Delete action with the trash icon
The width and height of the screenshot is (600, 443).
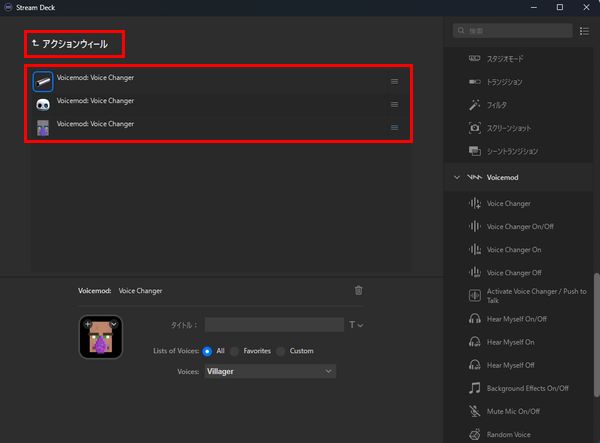coord(359,291)
